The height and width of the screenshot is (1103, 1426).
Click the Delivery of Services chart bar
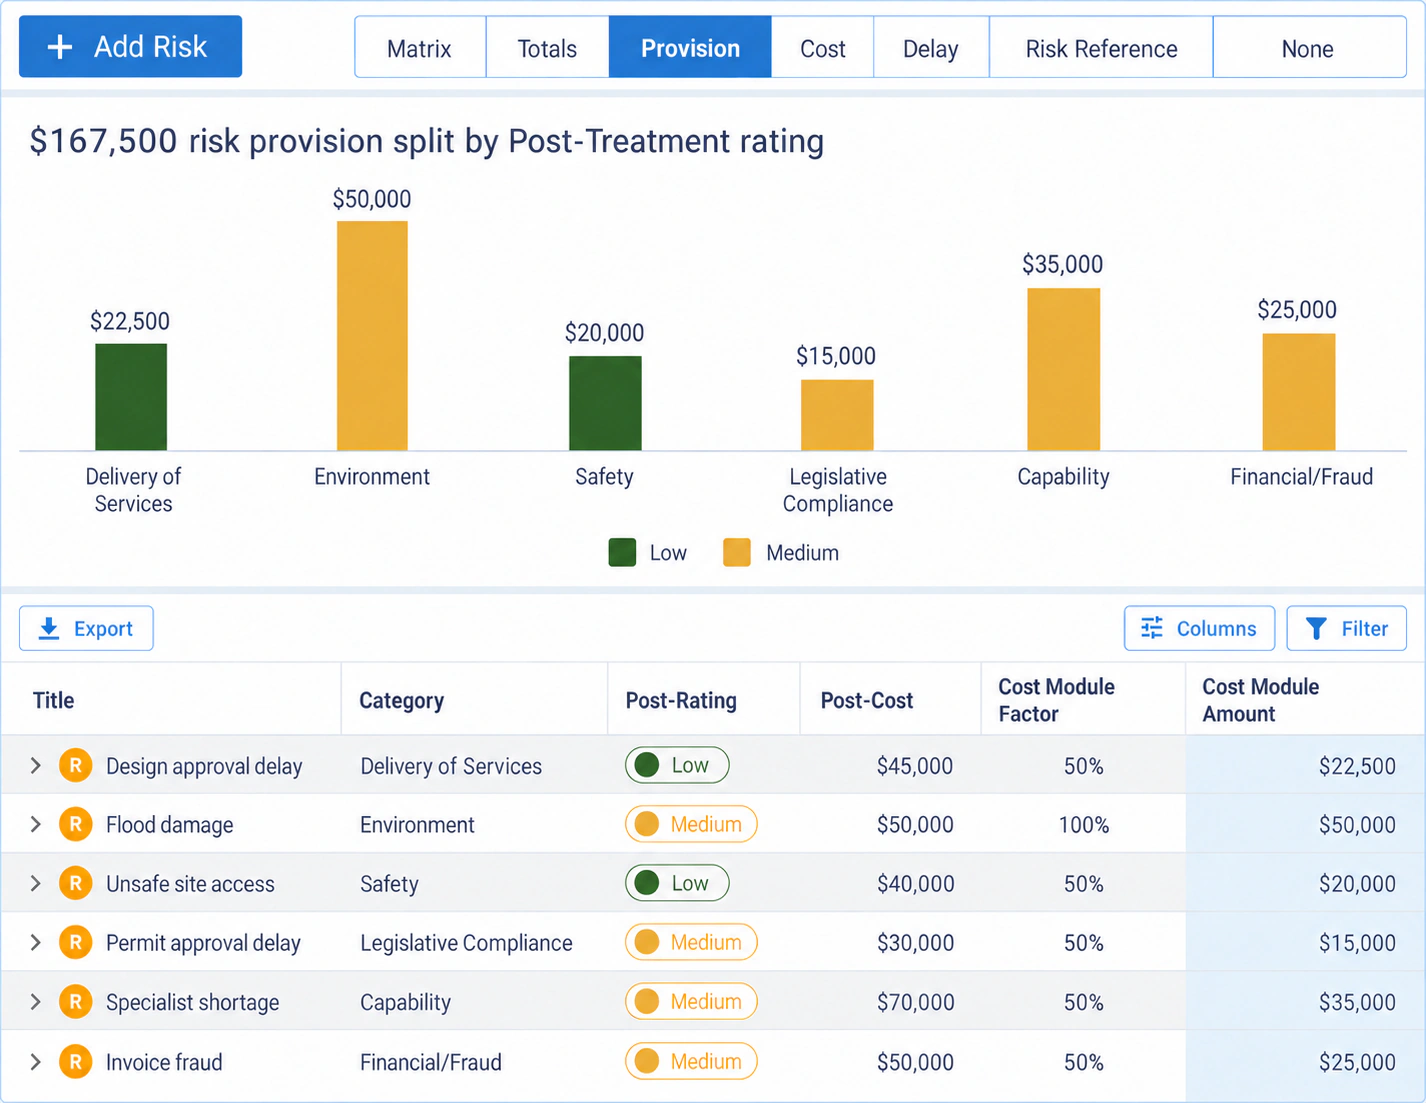coord(131,397)
